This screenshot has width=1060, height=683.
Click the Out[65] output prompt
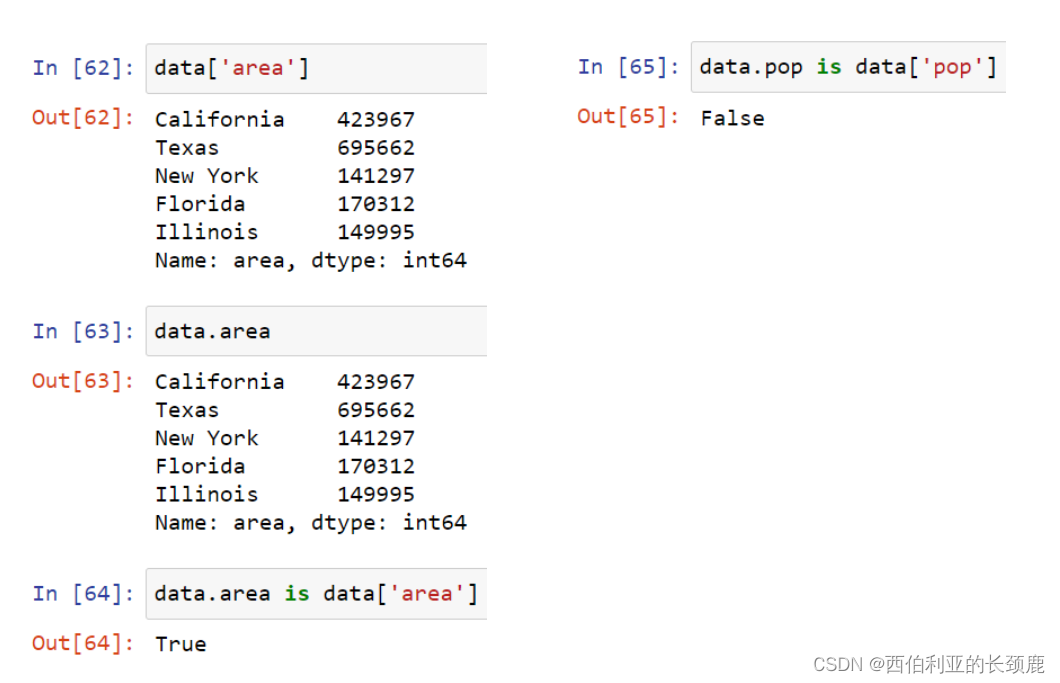(628, 116)
